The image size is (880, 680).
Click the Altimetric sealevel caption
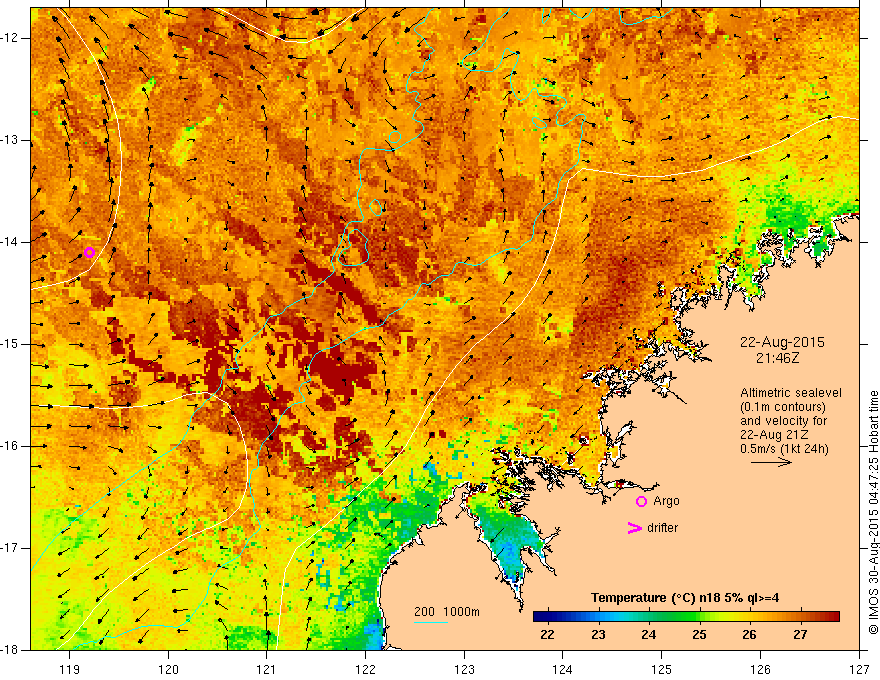point(791,393)
